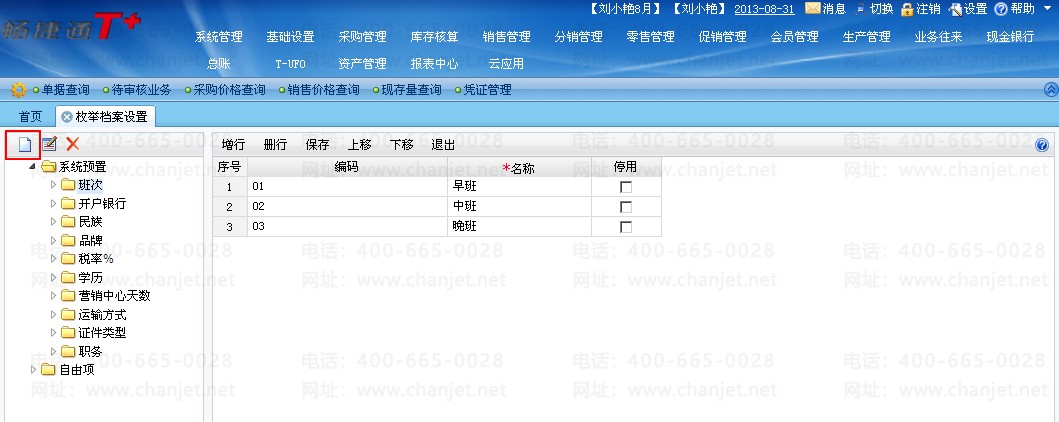
Task: Click the 开户银行 folder icon
Action: pyautogui.click(x=68, y=203)
